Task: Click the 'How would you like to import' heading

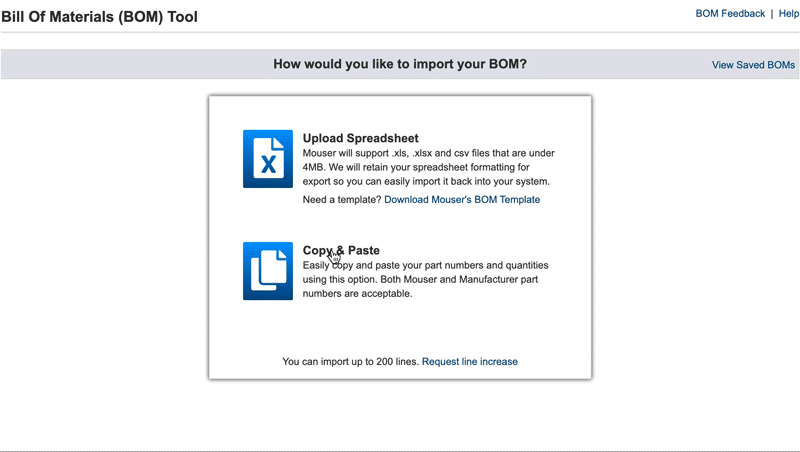Action: click(x=400, y=64)
